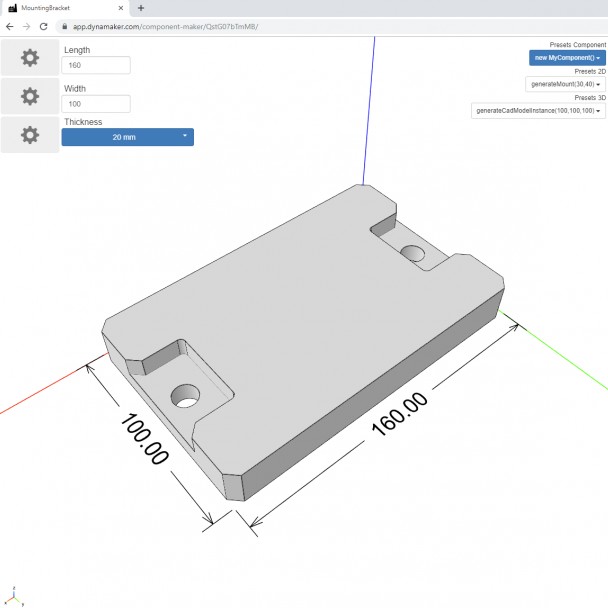
Task: Click the 160.00 dimension label
Action: pyautogui.click(x=399, y=414)
